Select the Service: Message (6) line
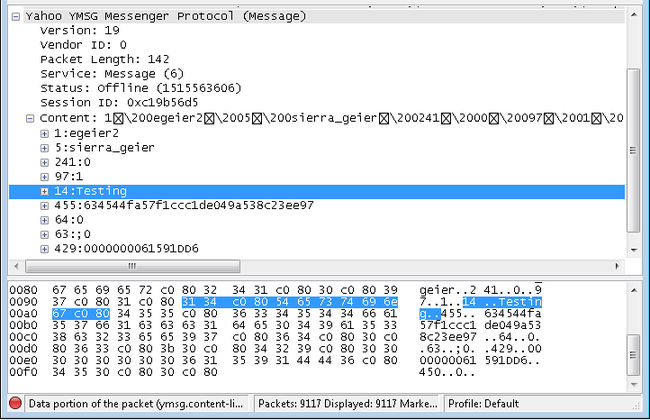The image size is (650, 420). pos(112,74)
